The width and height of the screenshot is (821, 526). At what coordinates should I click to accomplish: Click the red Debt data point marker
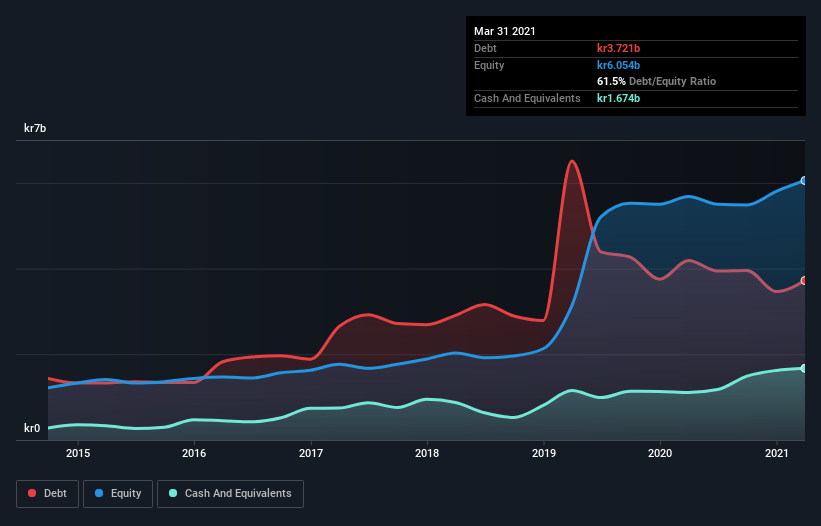click(x=804, y=281)
